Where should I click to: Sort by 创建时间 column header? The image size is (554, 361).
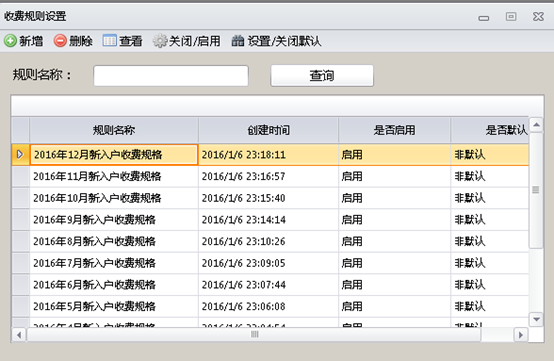click(269, 130)
